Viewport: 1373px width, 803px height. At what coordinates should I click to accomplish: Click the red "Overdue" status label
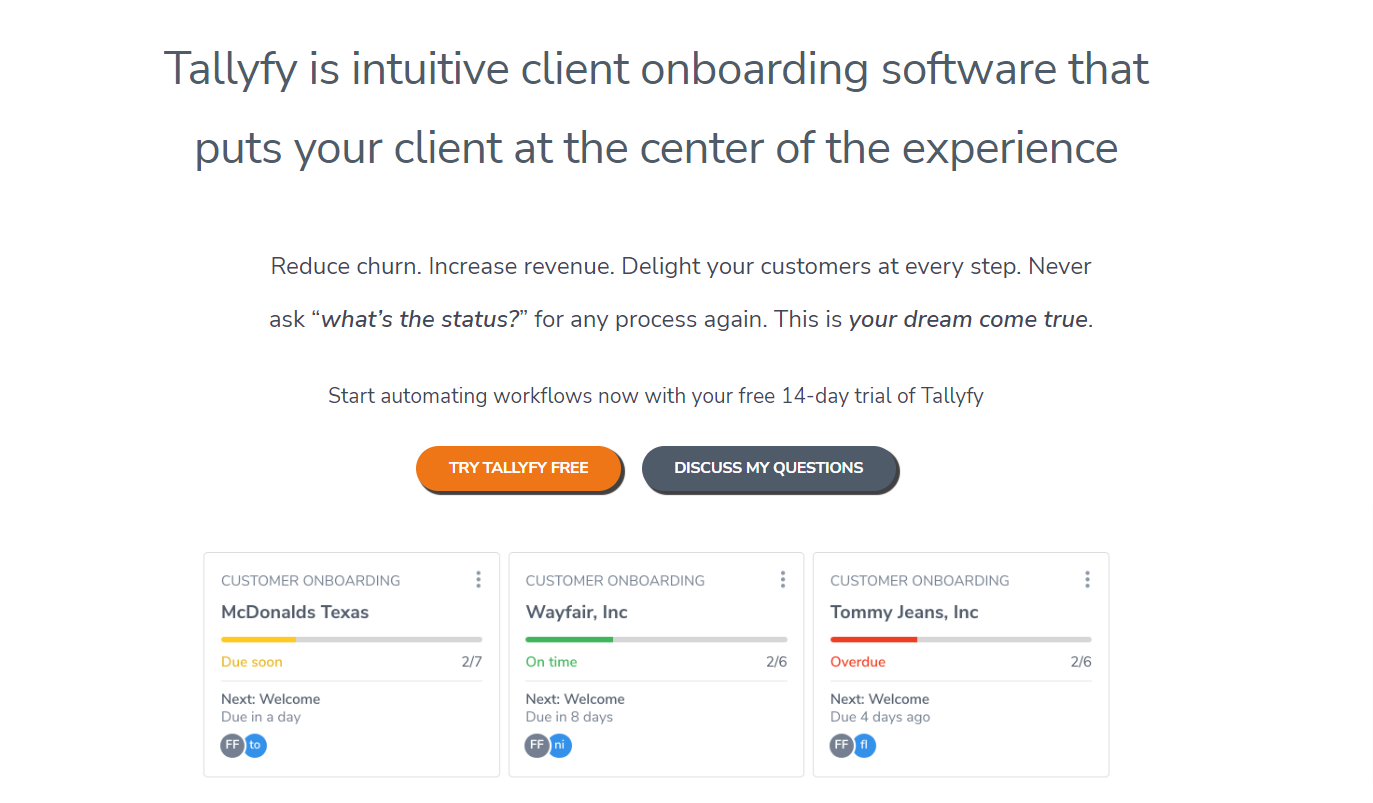858,662
